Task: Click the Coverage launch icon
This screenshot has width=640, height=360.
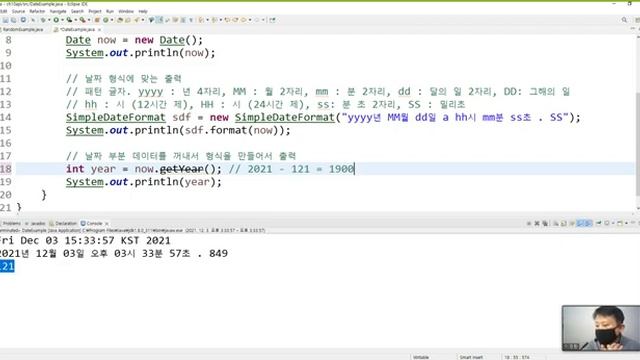Action: 69,20
